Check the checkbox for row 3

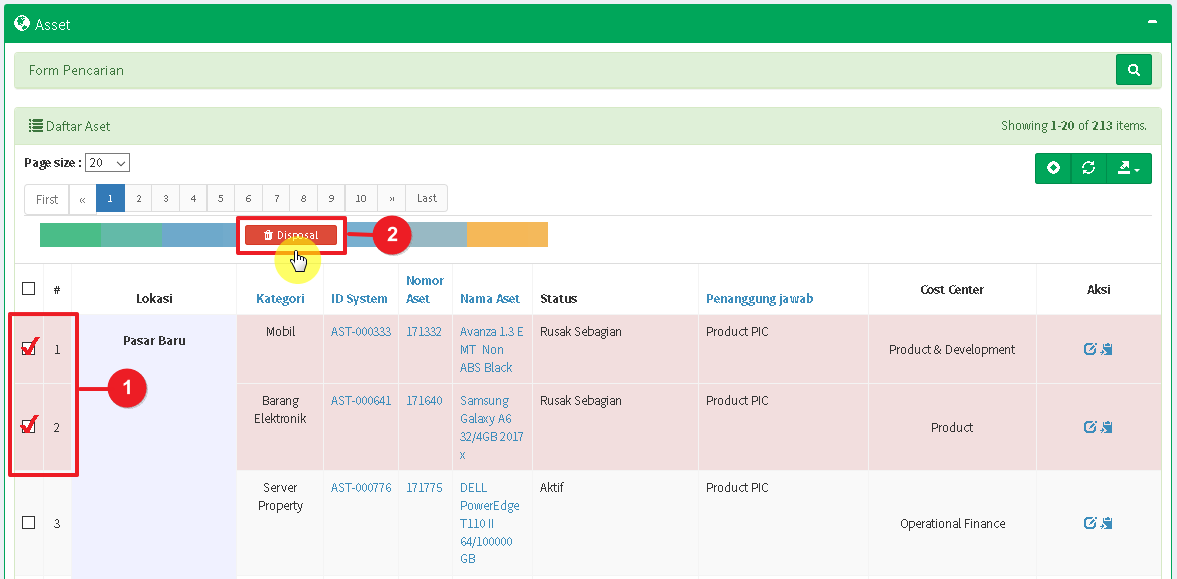click(29, 523)
